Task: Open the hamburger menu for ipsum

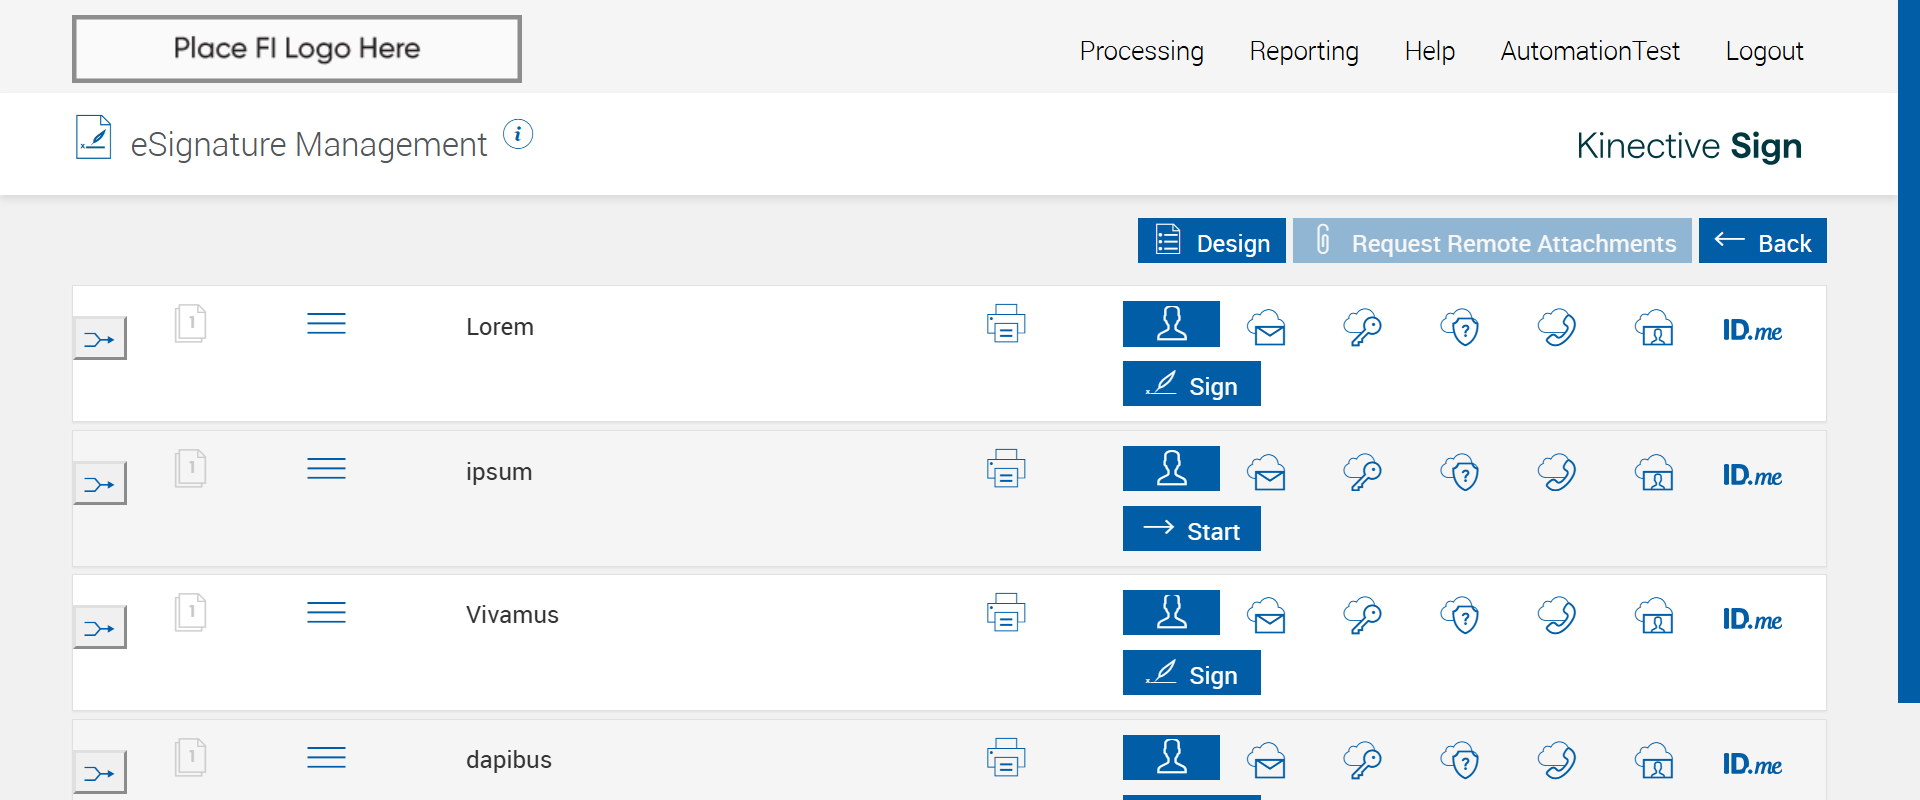Action: point(326,469)
